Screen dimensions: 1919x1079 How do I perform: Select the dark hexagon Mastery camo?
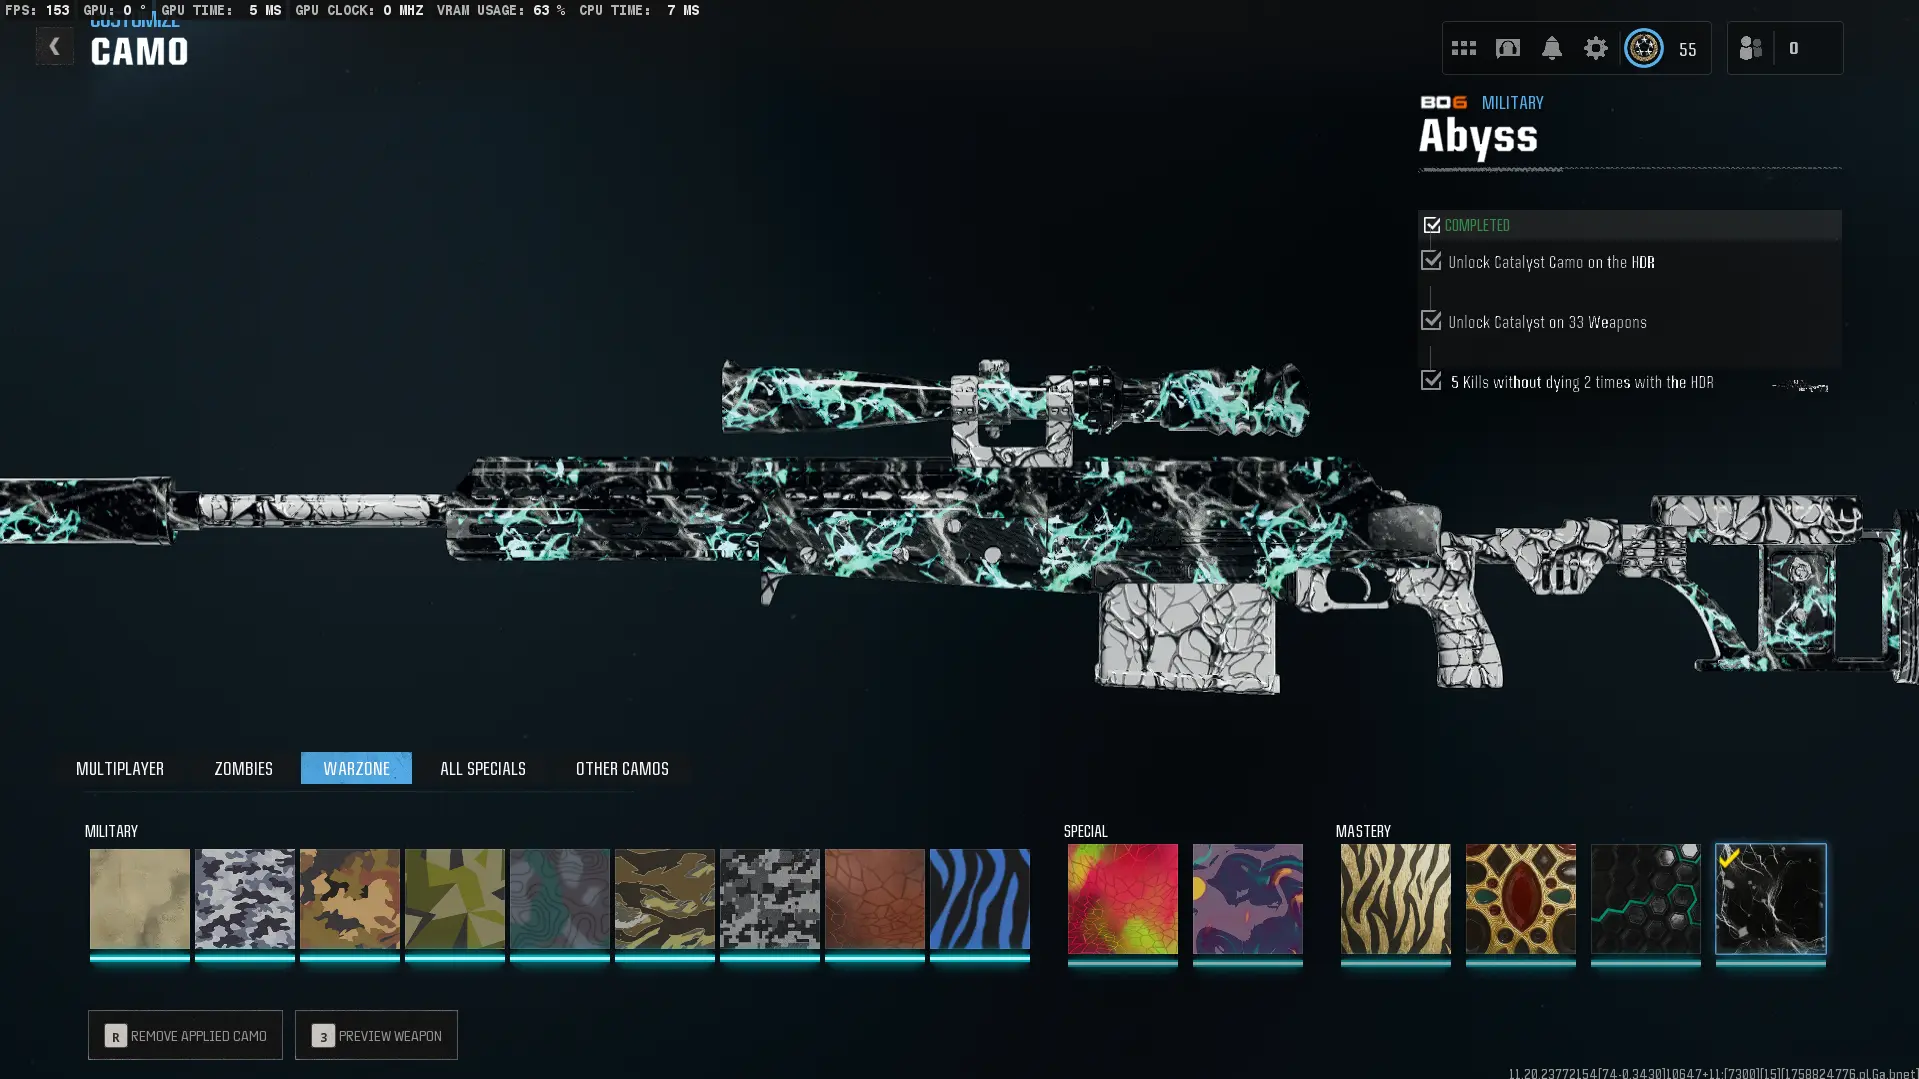1646,899
